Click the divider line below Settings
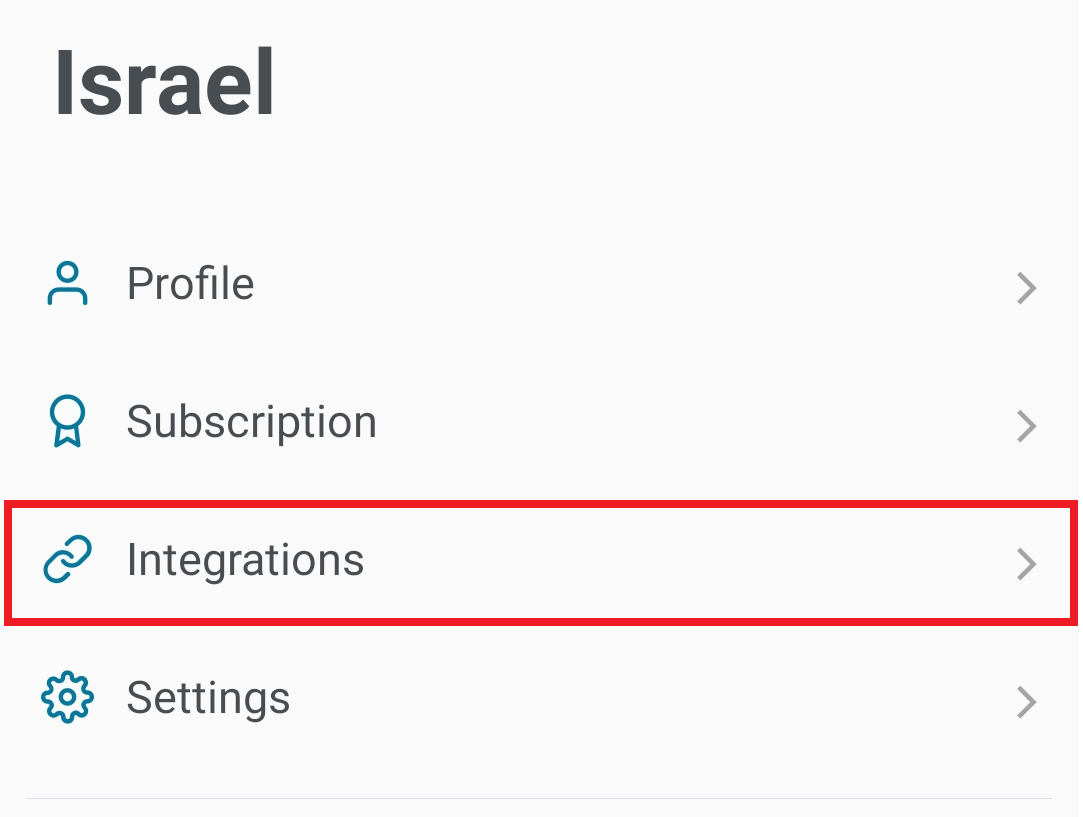The height and width of the screenshot is (817, 1083). (x=540, y=798)
